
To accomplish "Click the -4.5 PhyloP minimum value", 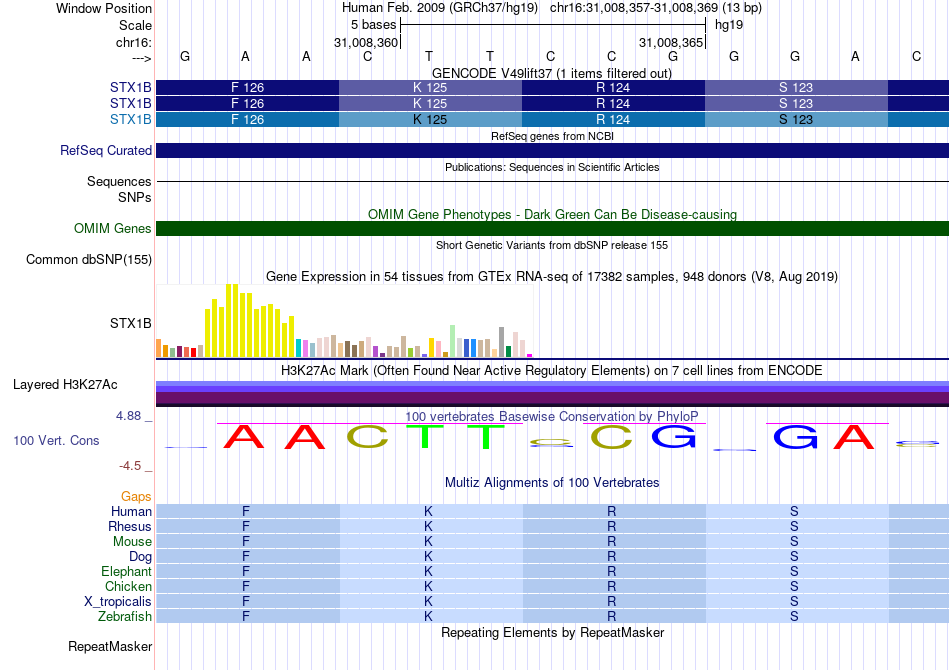I will [x=130, y=466].
